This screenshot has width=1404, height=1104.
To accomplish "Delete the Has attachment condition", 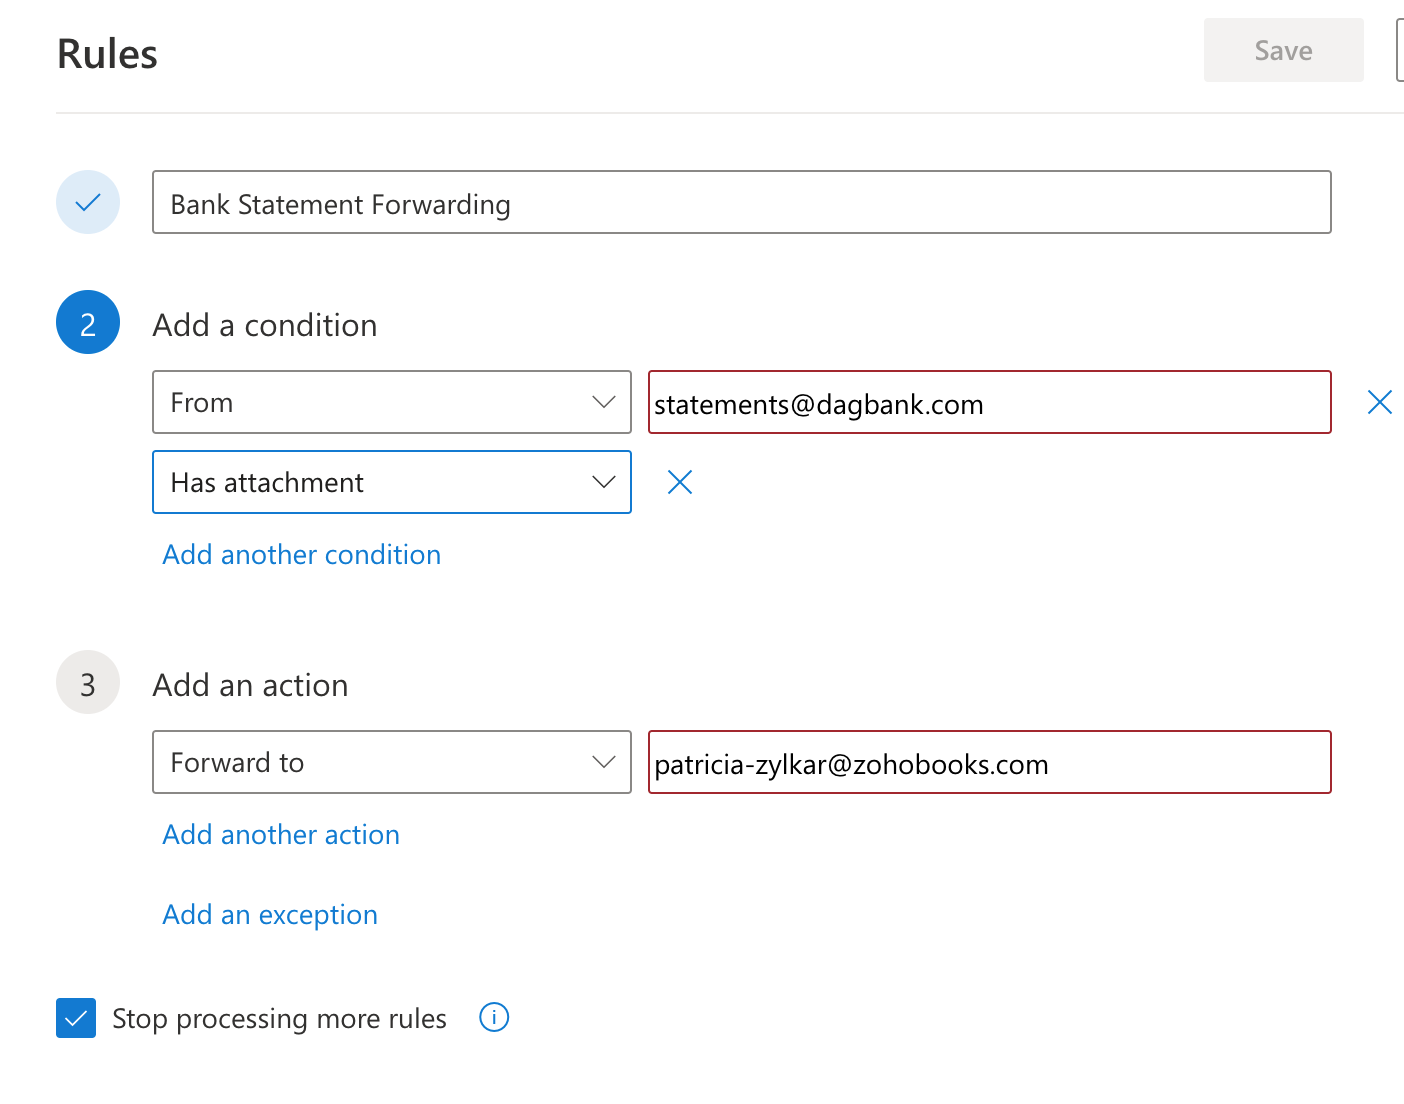I will pyautogui.click(x=680, y=482).
